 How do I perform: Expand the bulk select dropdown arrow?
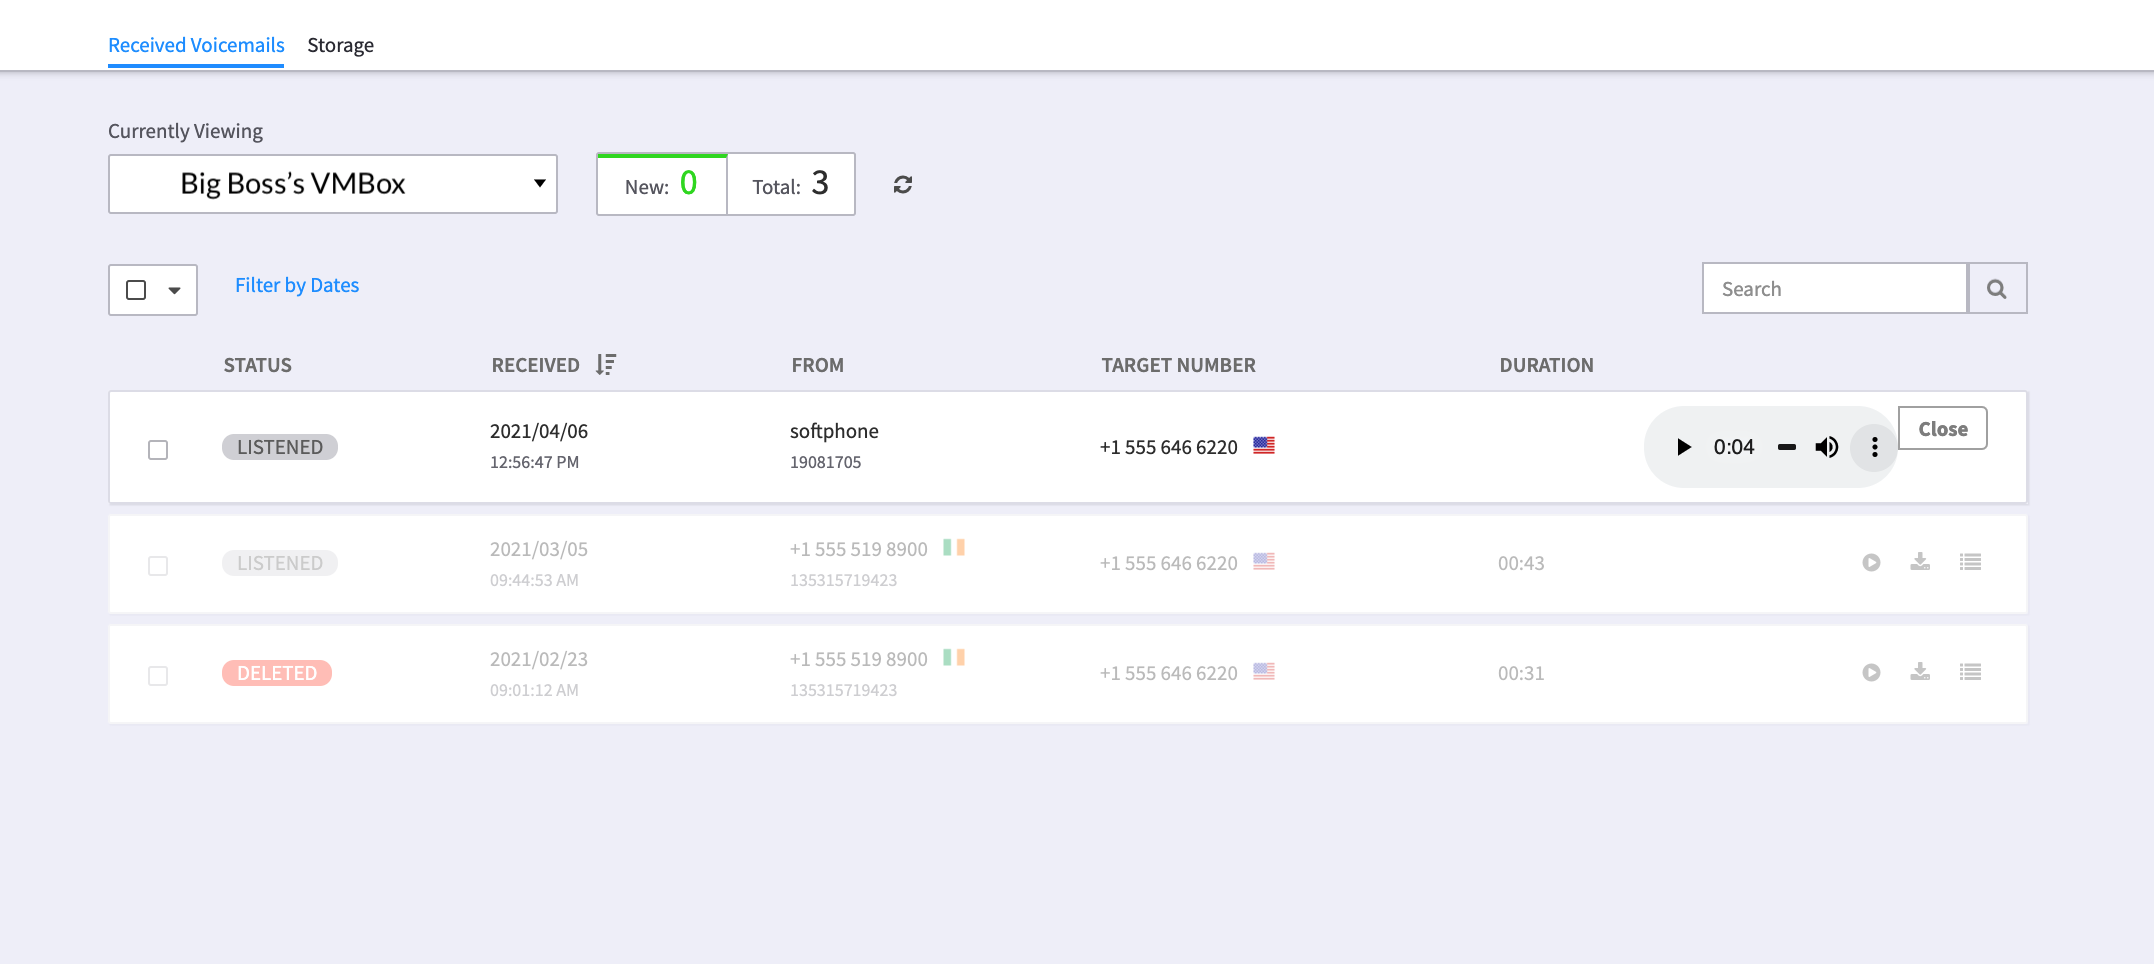click(175, 291)
